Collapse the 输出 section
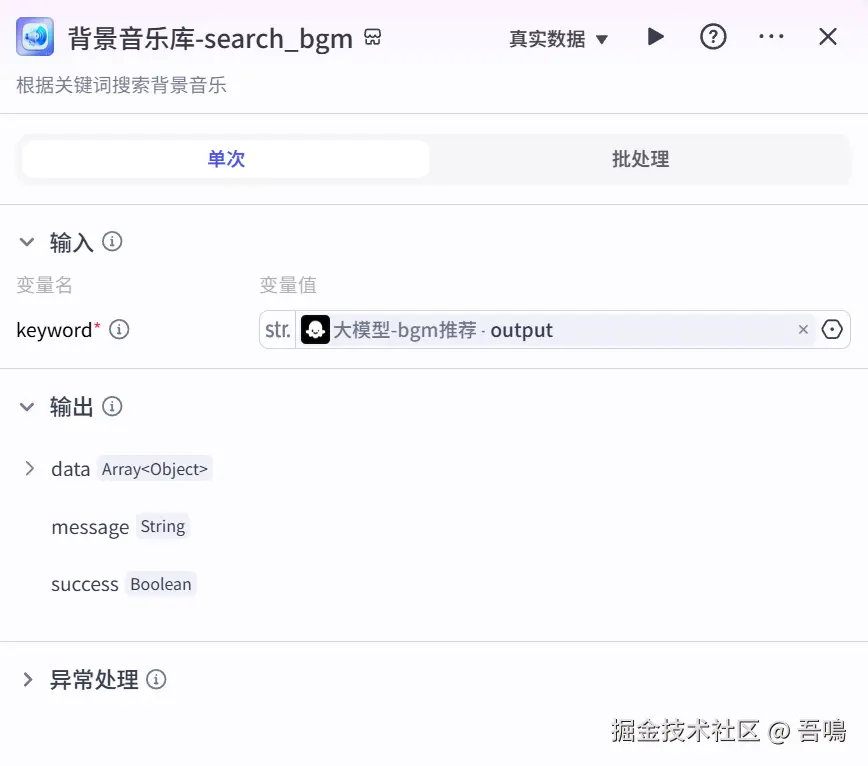 tap(27, 407)
